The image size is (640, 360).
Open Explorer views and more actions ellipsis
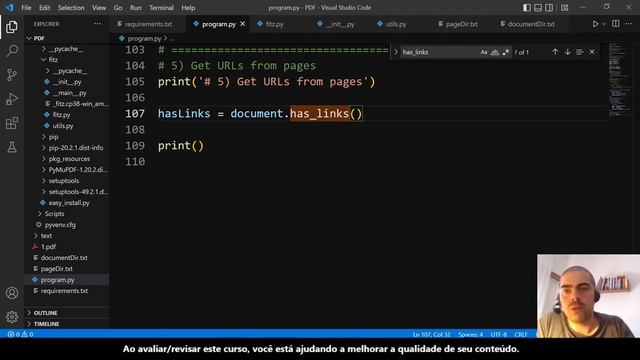(x=97, y=24)
